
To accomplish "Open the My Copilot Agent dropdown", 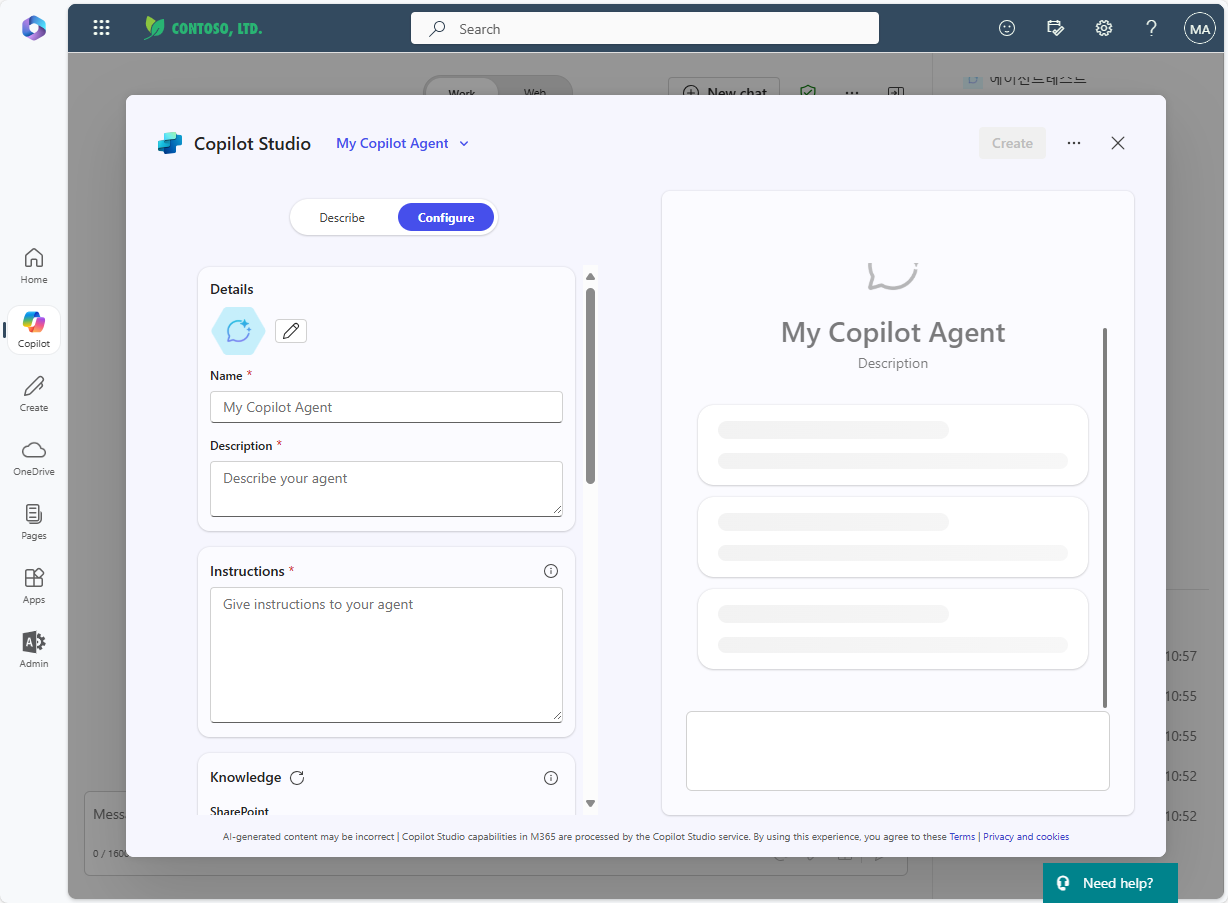I will coord(403,143).
